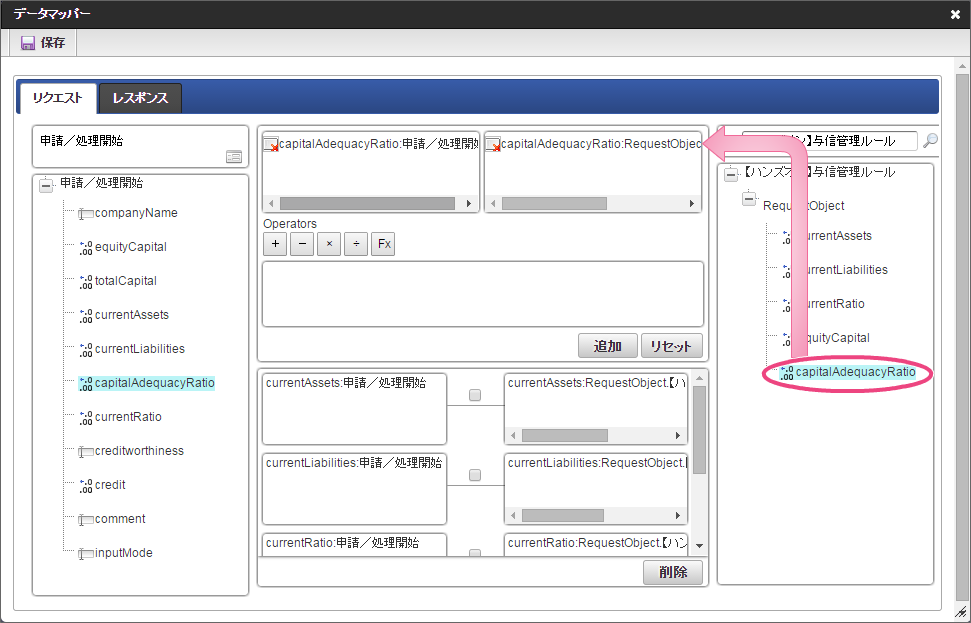
Task: Click the numeric icon beside currentLiabilities in the left tree
Action: coord(85,350)
